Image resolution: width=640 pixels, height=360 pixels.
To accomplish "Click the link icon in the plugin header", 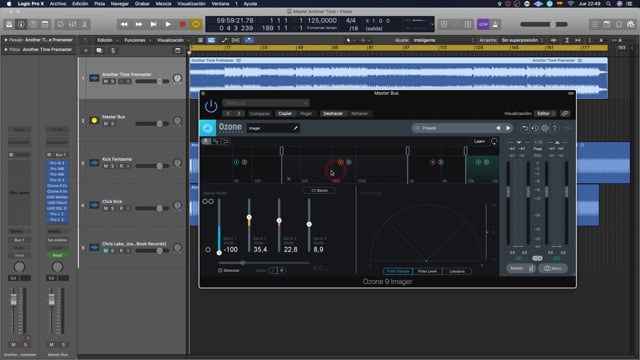I will (565, 113).
